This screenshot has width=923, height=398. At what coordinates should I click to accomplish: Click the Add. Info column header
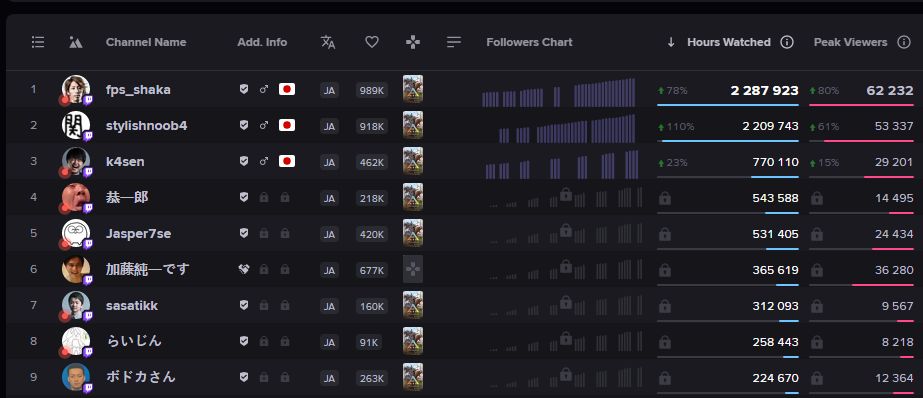262,42
